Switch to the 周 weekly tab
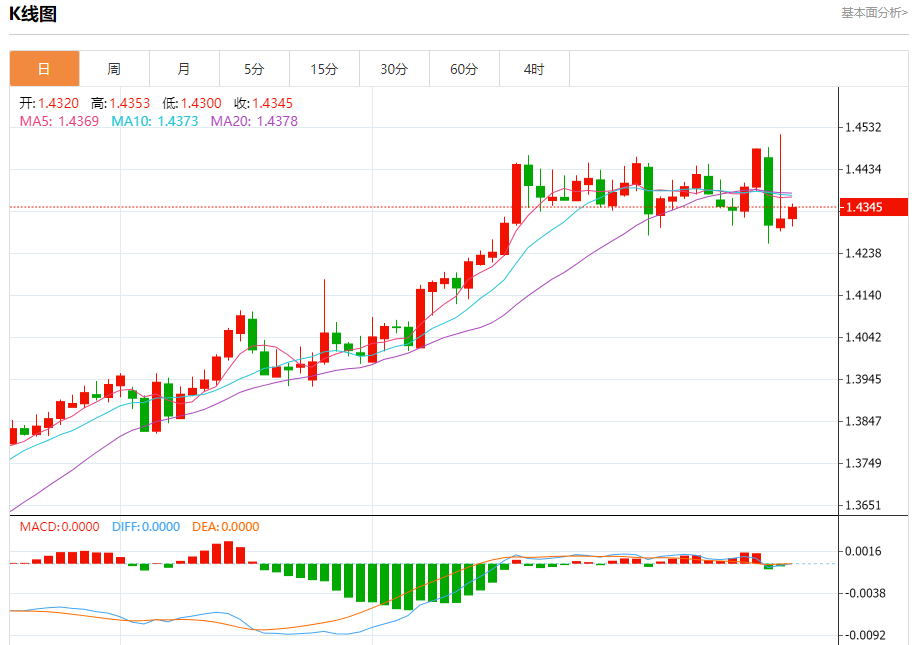The height and width of the screenshot is (645, 918). tap(114, 69)
